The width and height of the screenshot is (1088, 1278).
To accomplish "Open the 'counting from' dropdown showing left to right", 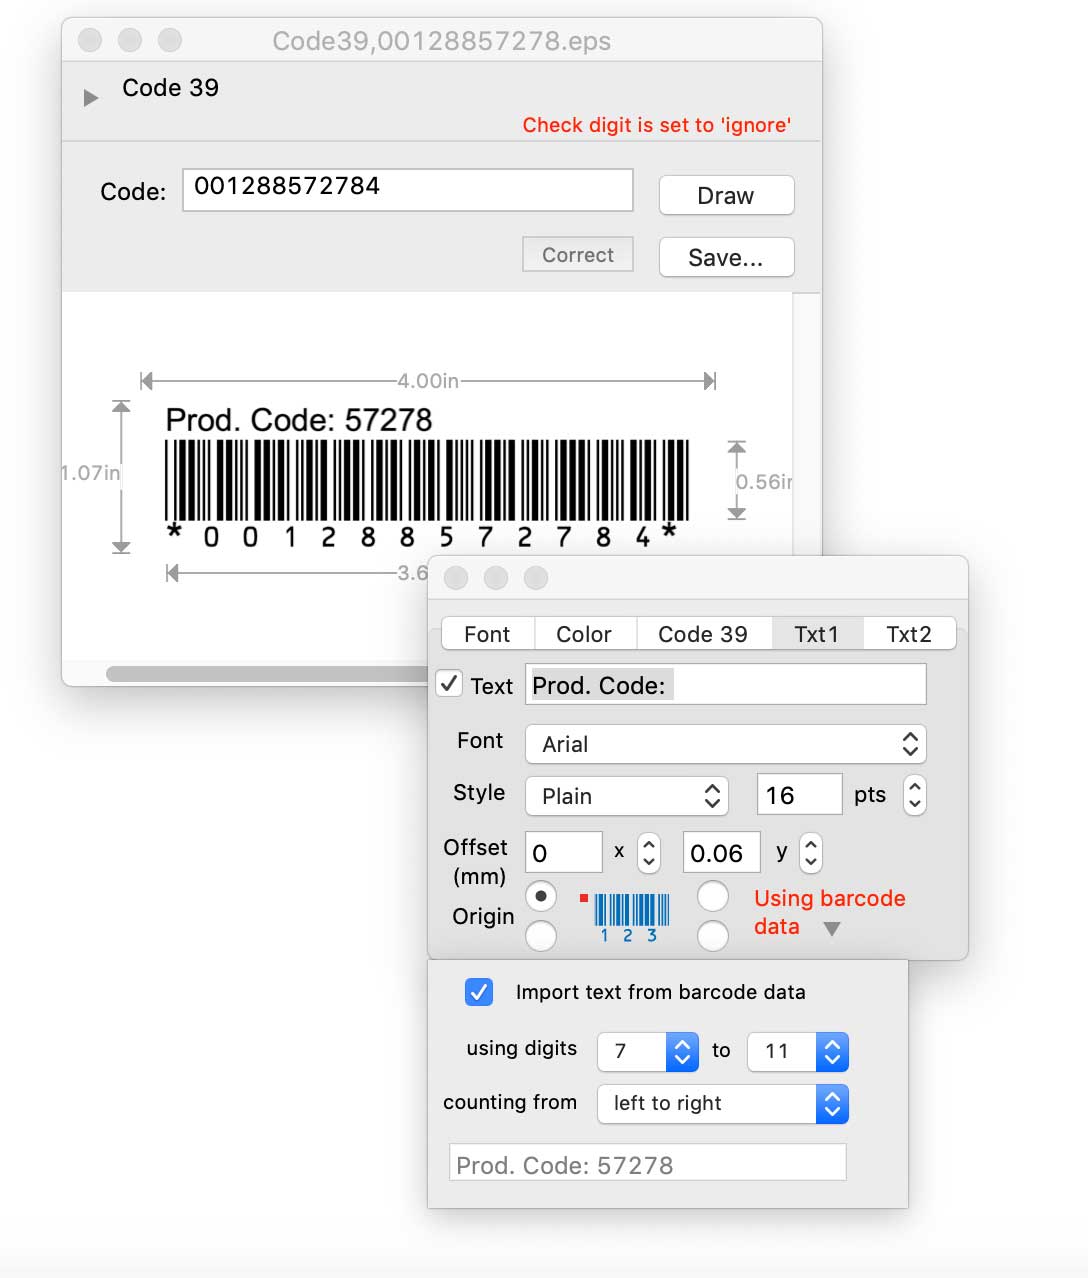I will 722,1103.
